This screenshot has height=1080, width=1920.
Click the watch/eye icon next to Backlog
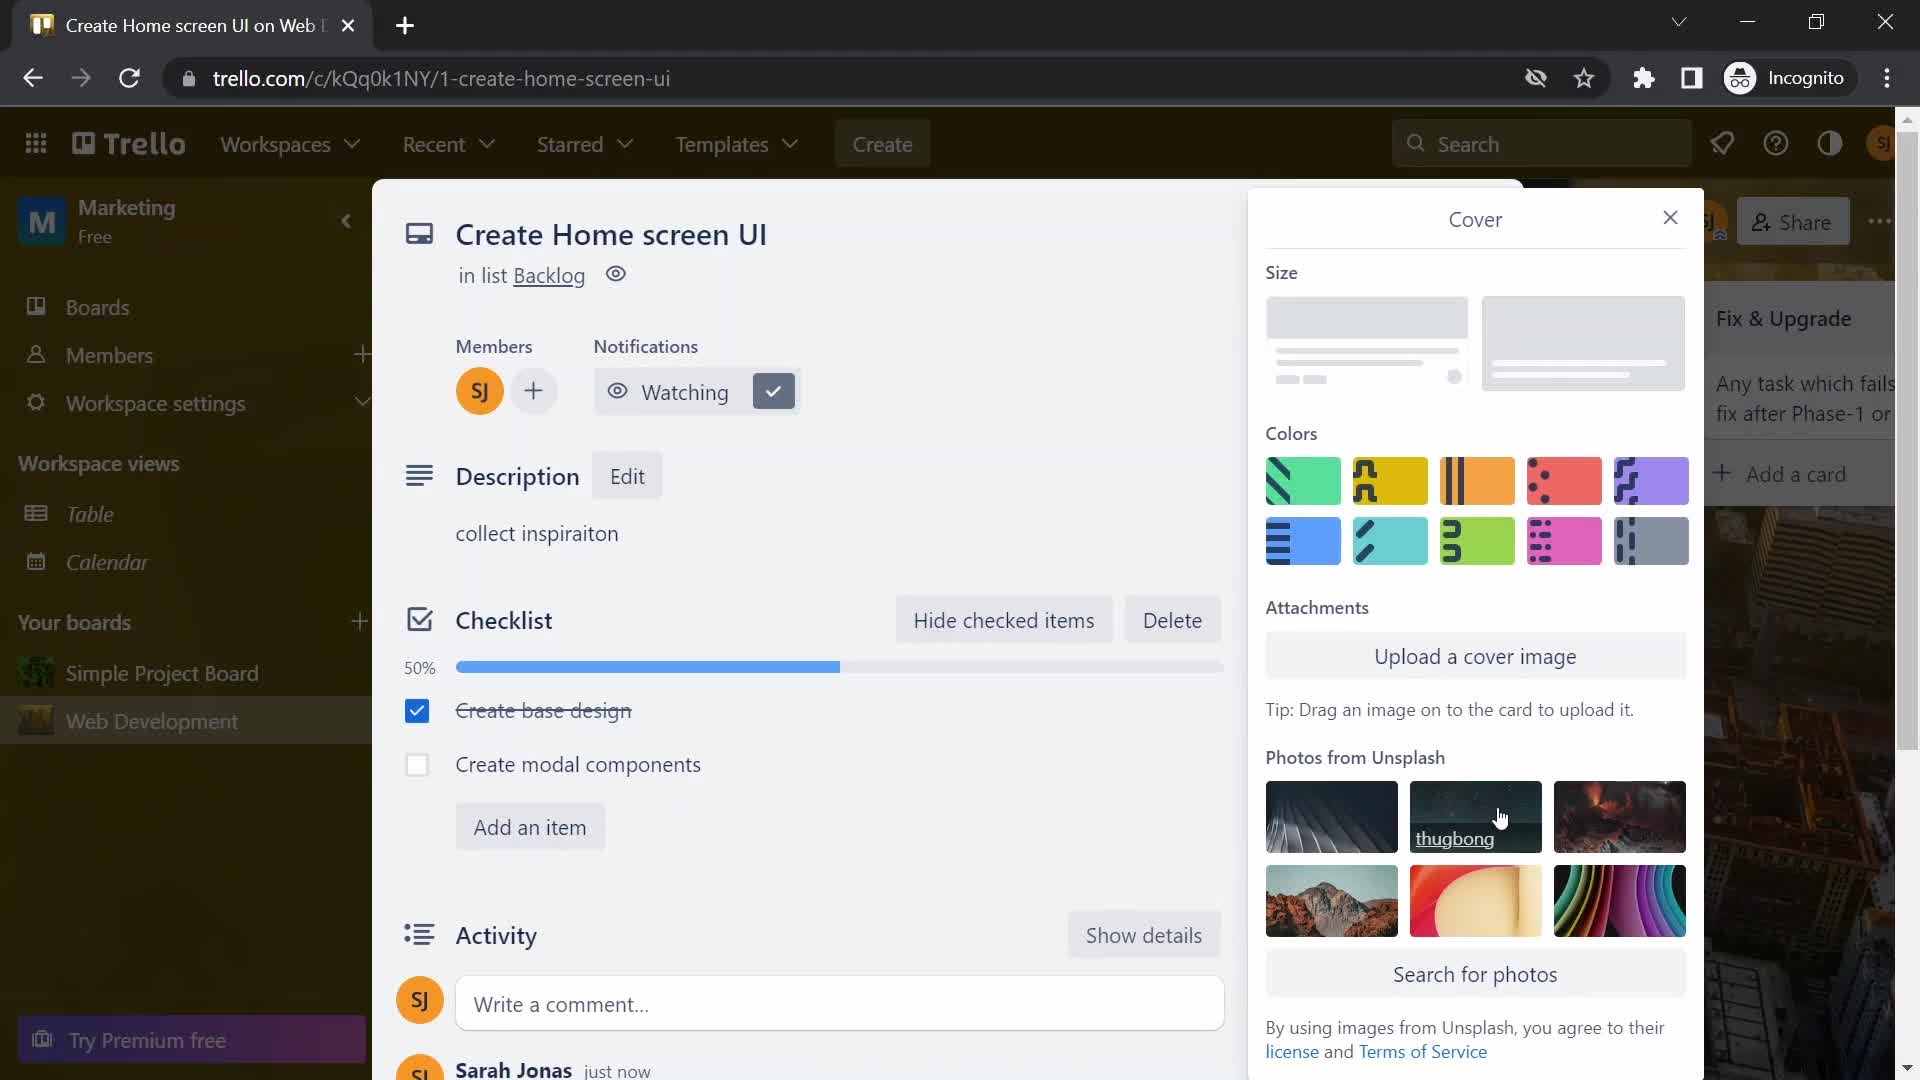(615, 274)
